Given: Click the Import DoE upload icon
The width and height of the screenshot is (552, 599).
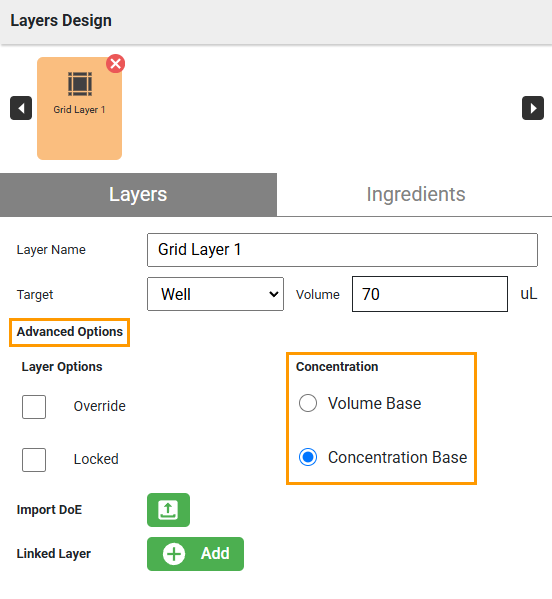Looking at the screenshot, I should point(168,510).
